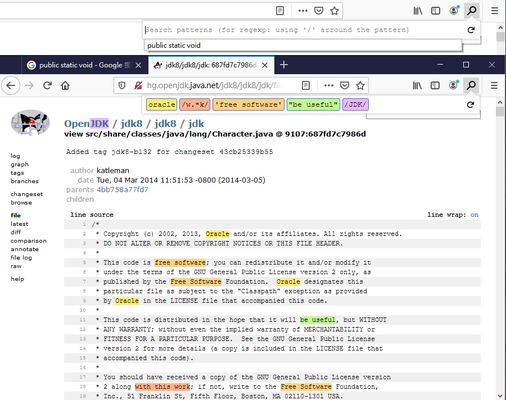Focus the Search patterns input field
The image size is (506, 400).
tap(303, 30)
